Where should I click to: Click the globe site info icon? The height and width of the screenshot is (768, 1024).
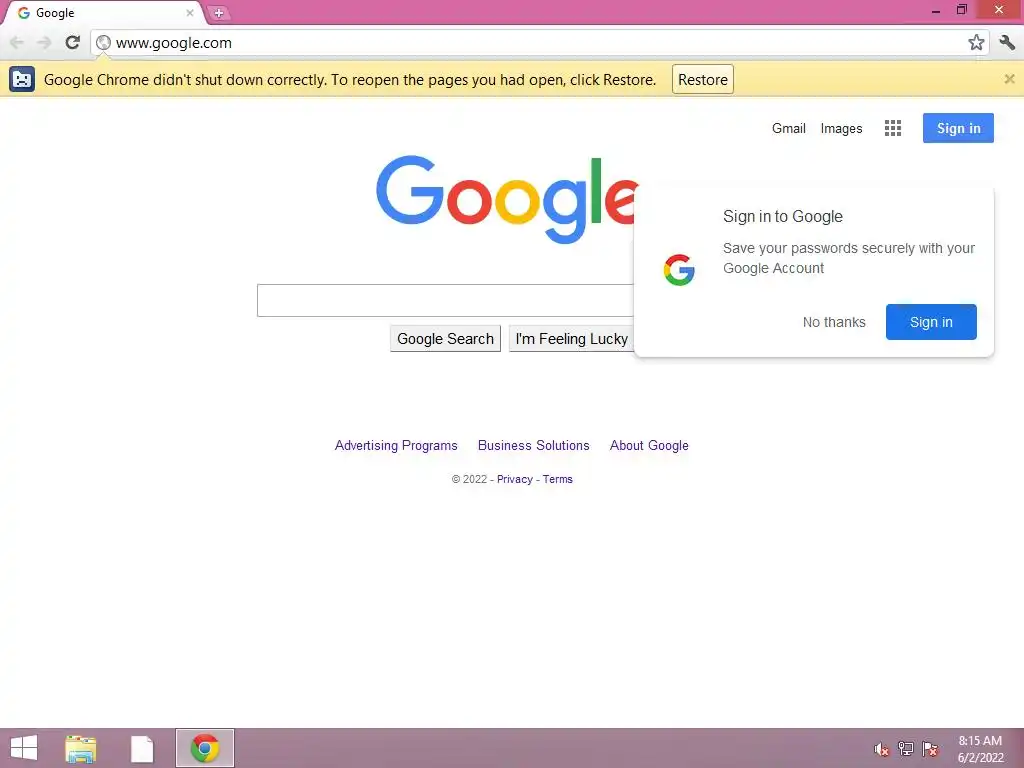pyautogui.click(x=103, y=43)
